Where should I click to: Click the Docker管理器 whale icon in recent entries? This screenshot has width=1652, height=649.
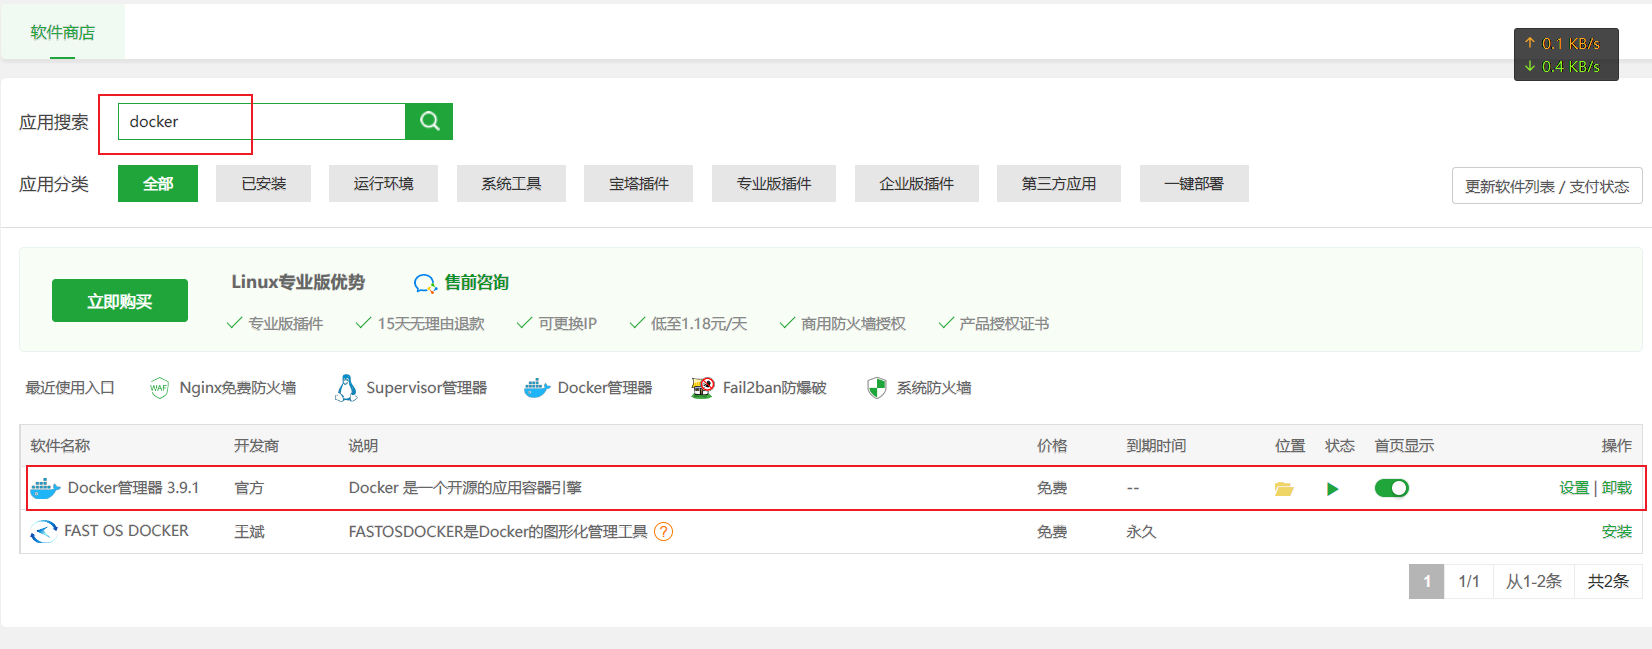click(537, 388)
